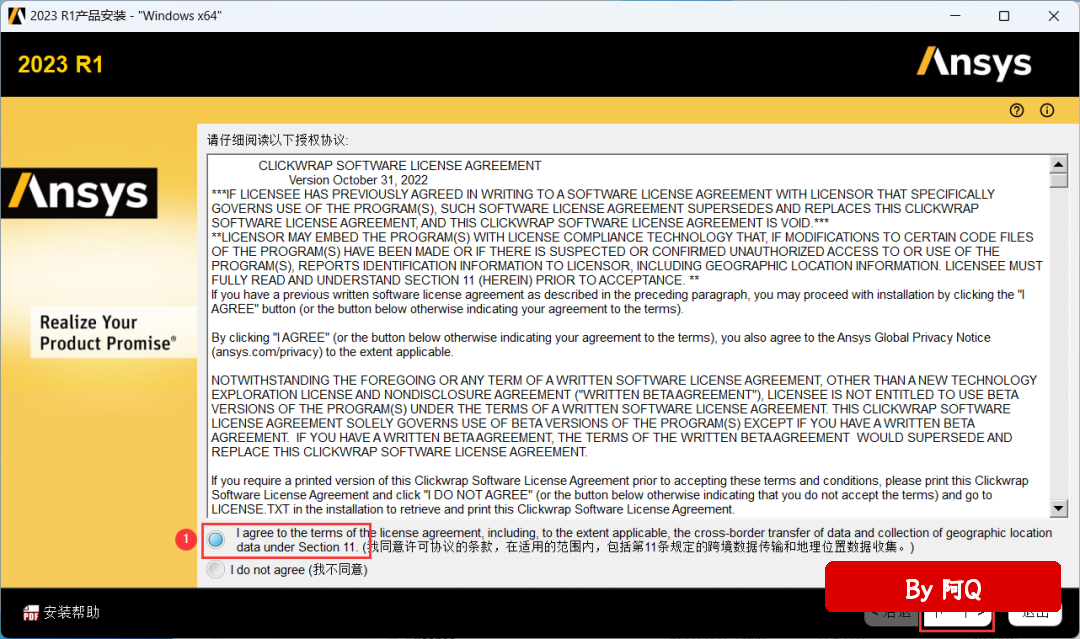Click the question mark help icon
Screen dimensions: 1080x639
1017,111
